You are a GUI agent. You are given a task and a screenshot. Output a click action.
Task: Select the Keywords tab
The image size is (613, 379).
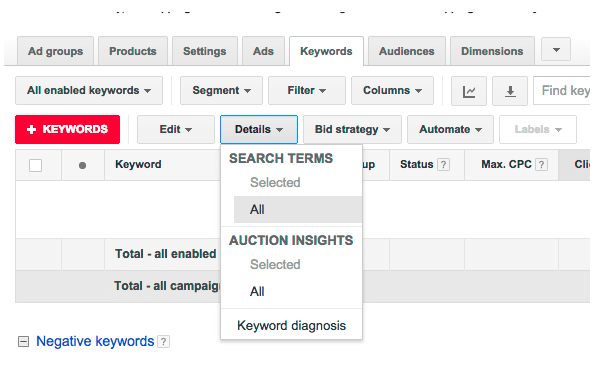[326, 51]
